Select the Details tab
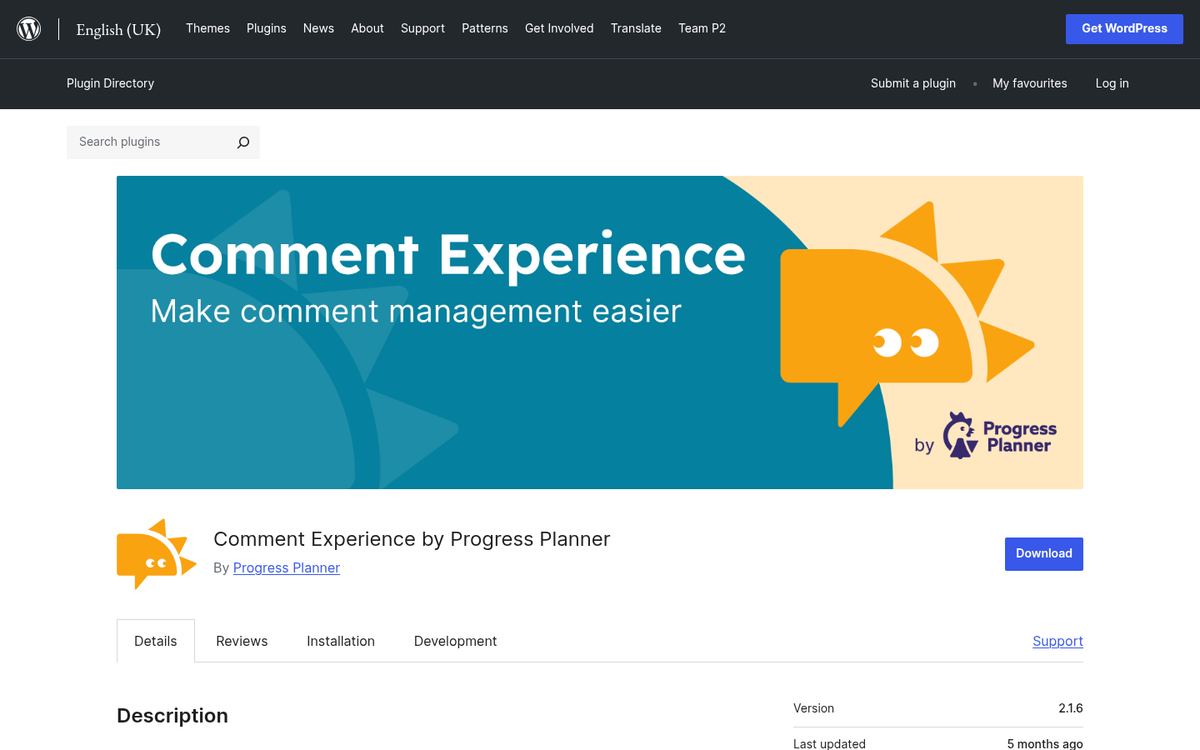 (155, 640)
